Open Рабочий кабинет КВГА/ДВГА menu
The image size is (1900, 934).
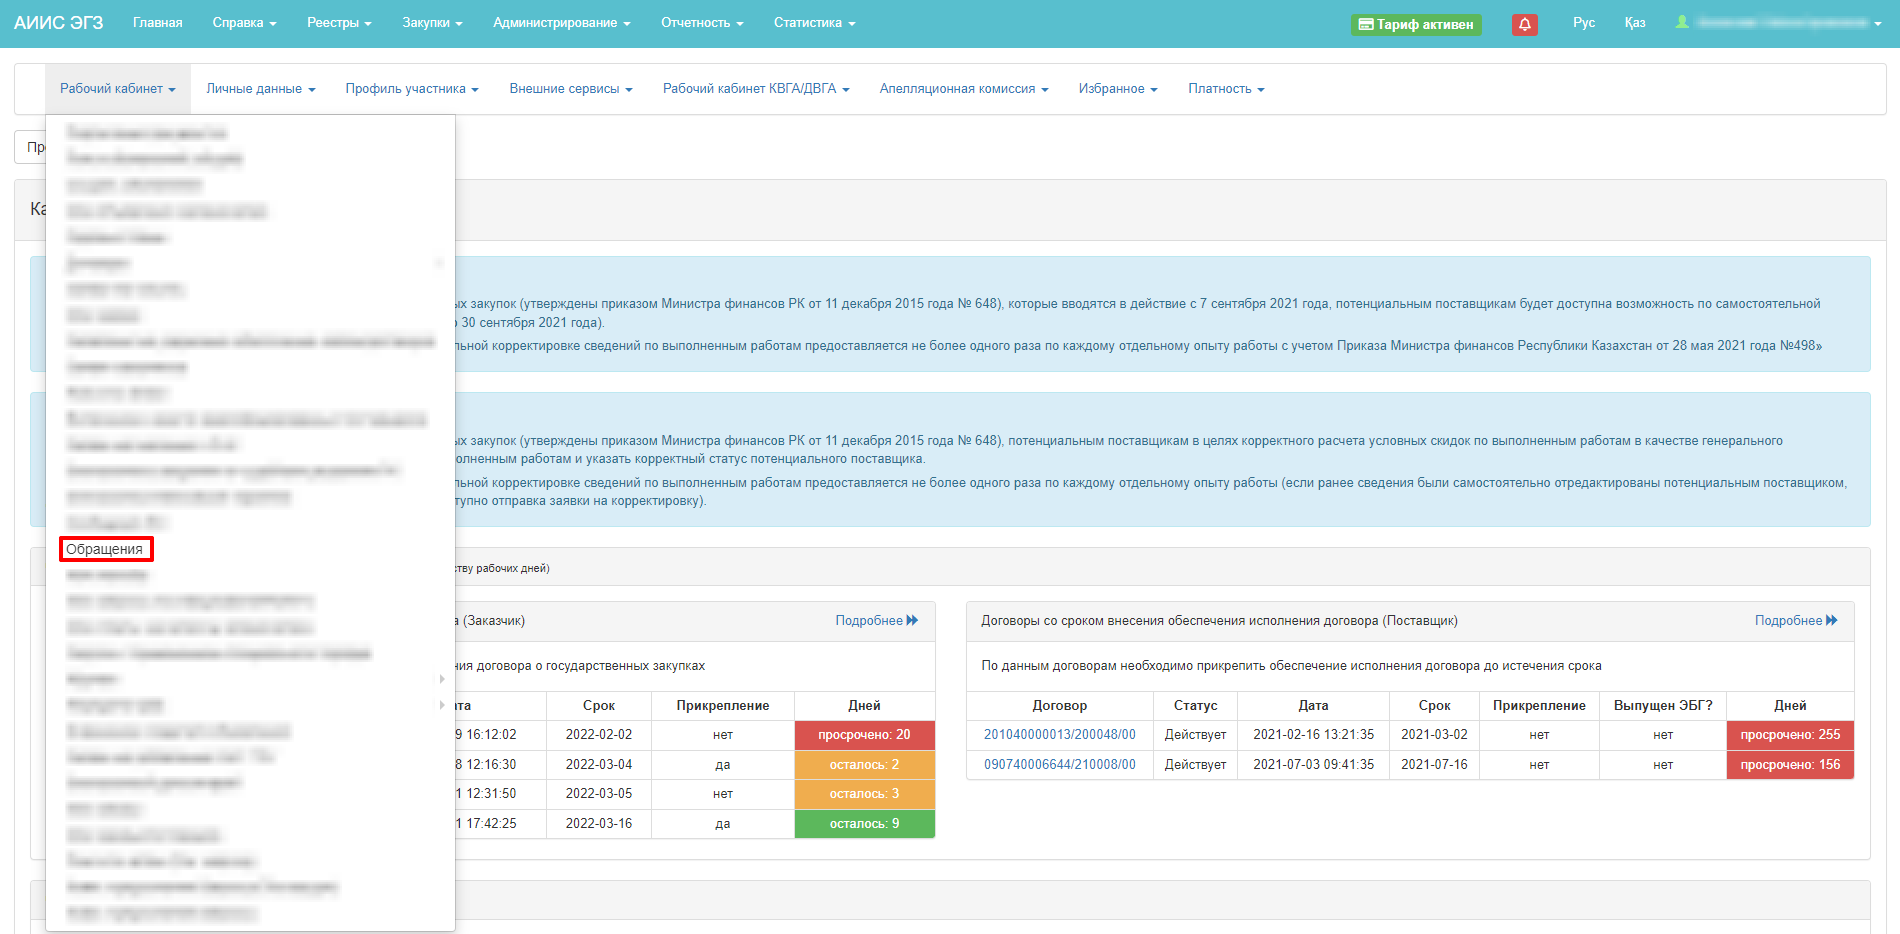[756, 89]
